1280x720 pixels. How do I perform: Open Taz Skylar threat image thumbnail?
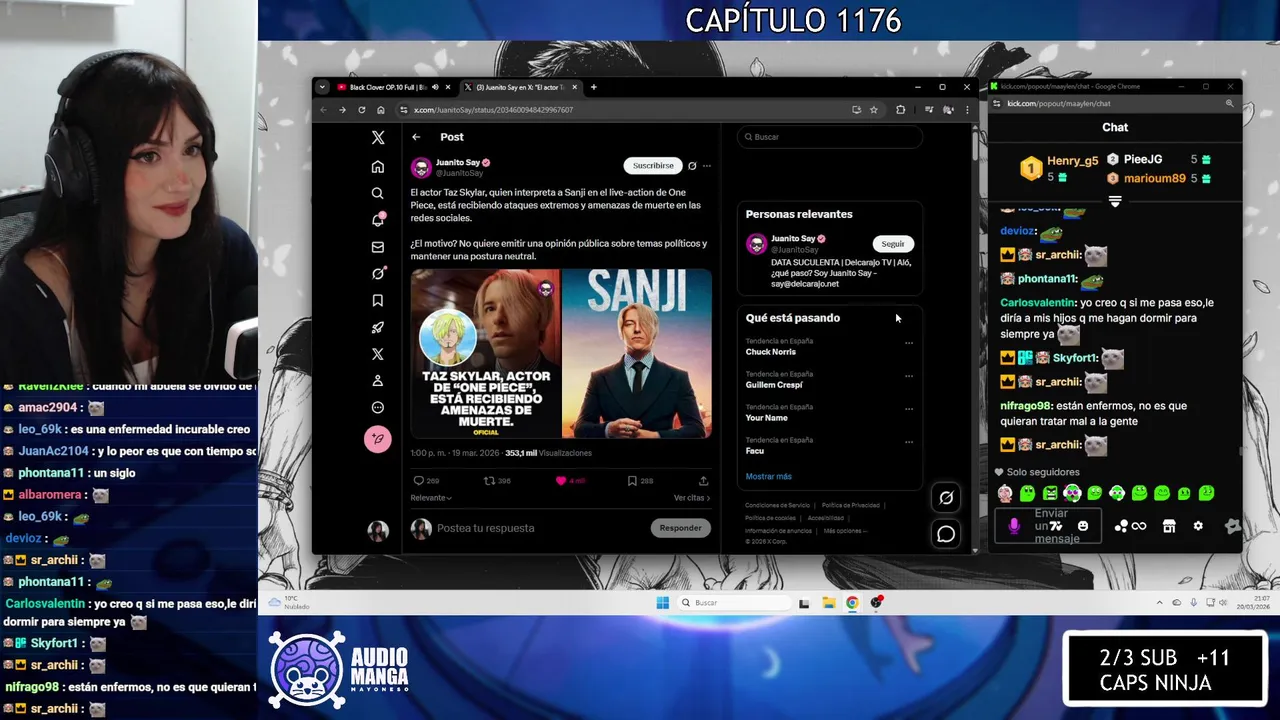(485, 354)
